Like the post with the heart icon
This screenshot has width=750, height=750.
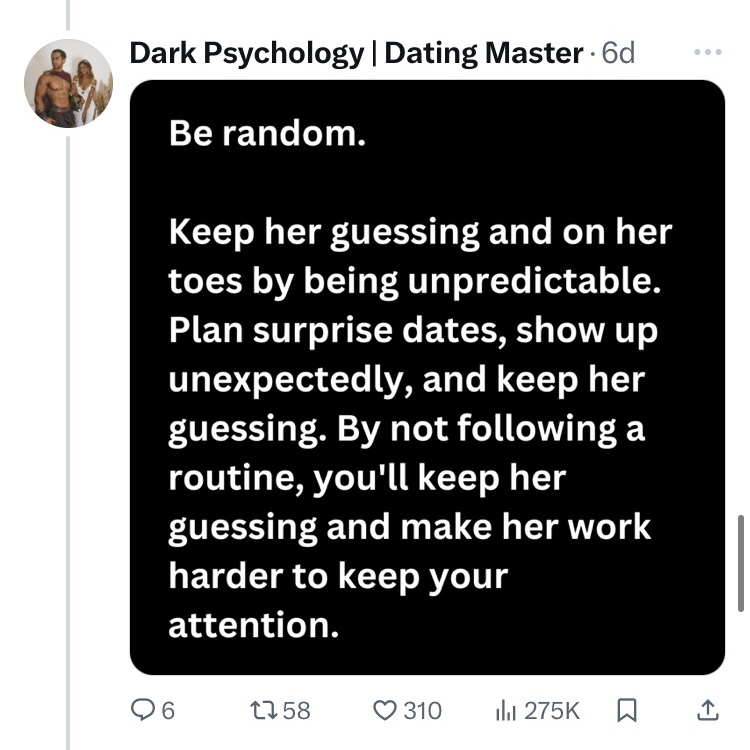384,710
